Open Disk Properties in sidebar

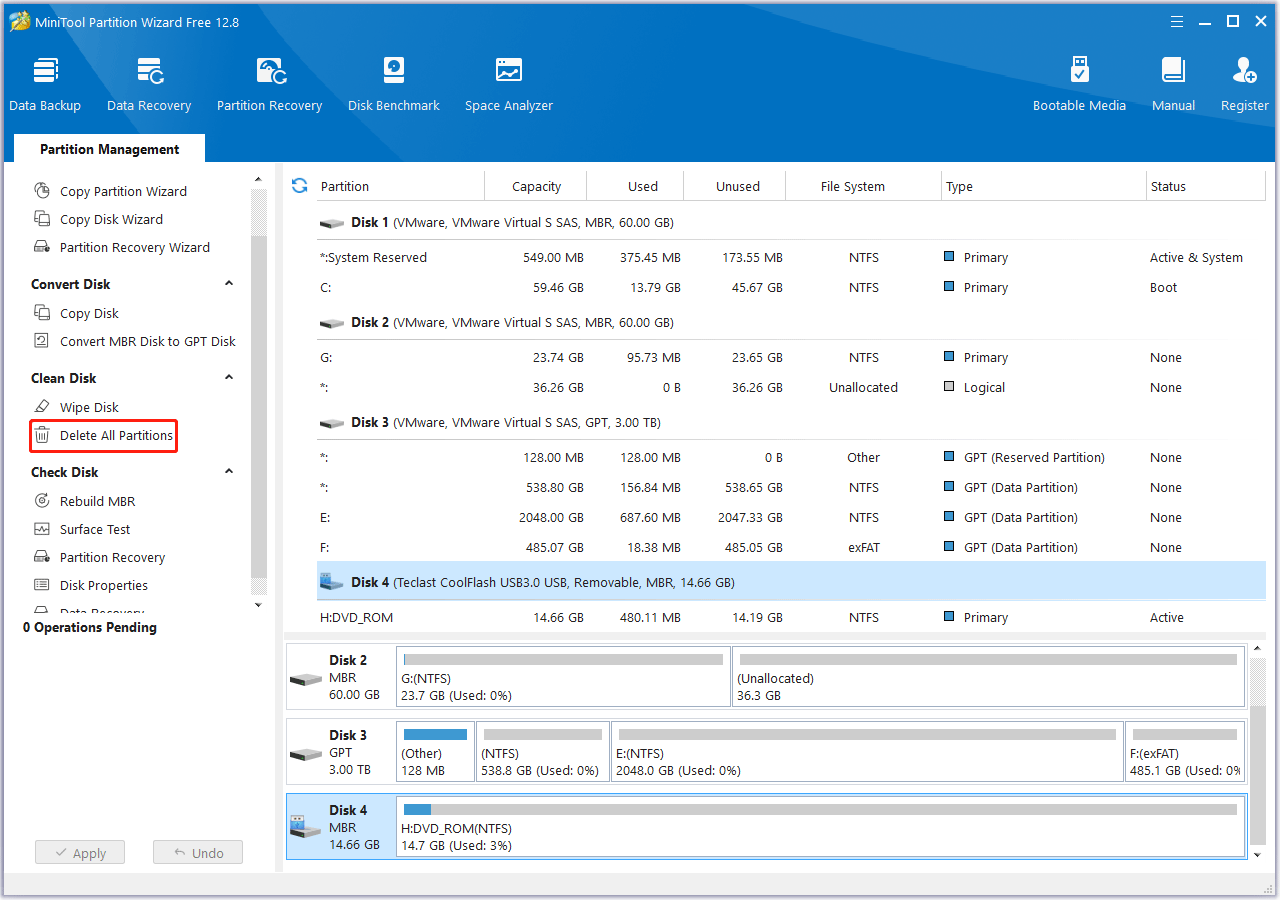[x=103, y=585]
